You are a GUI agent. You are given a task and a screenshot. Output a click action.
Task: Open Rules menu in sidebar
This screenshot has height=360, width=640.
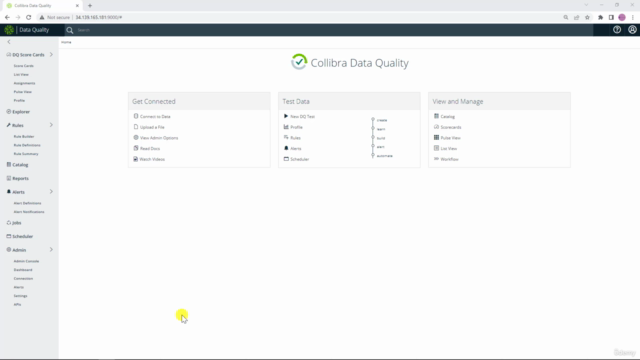15,125
